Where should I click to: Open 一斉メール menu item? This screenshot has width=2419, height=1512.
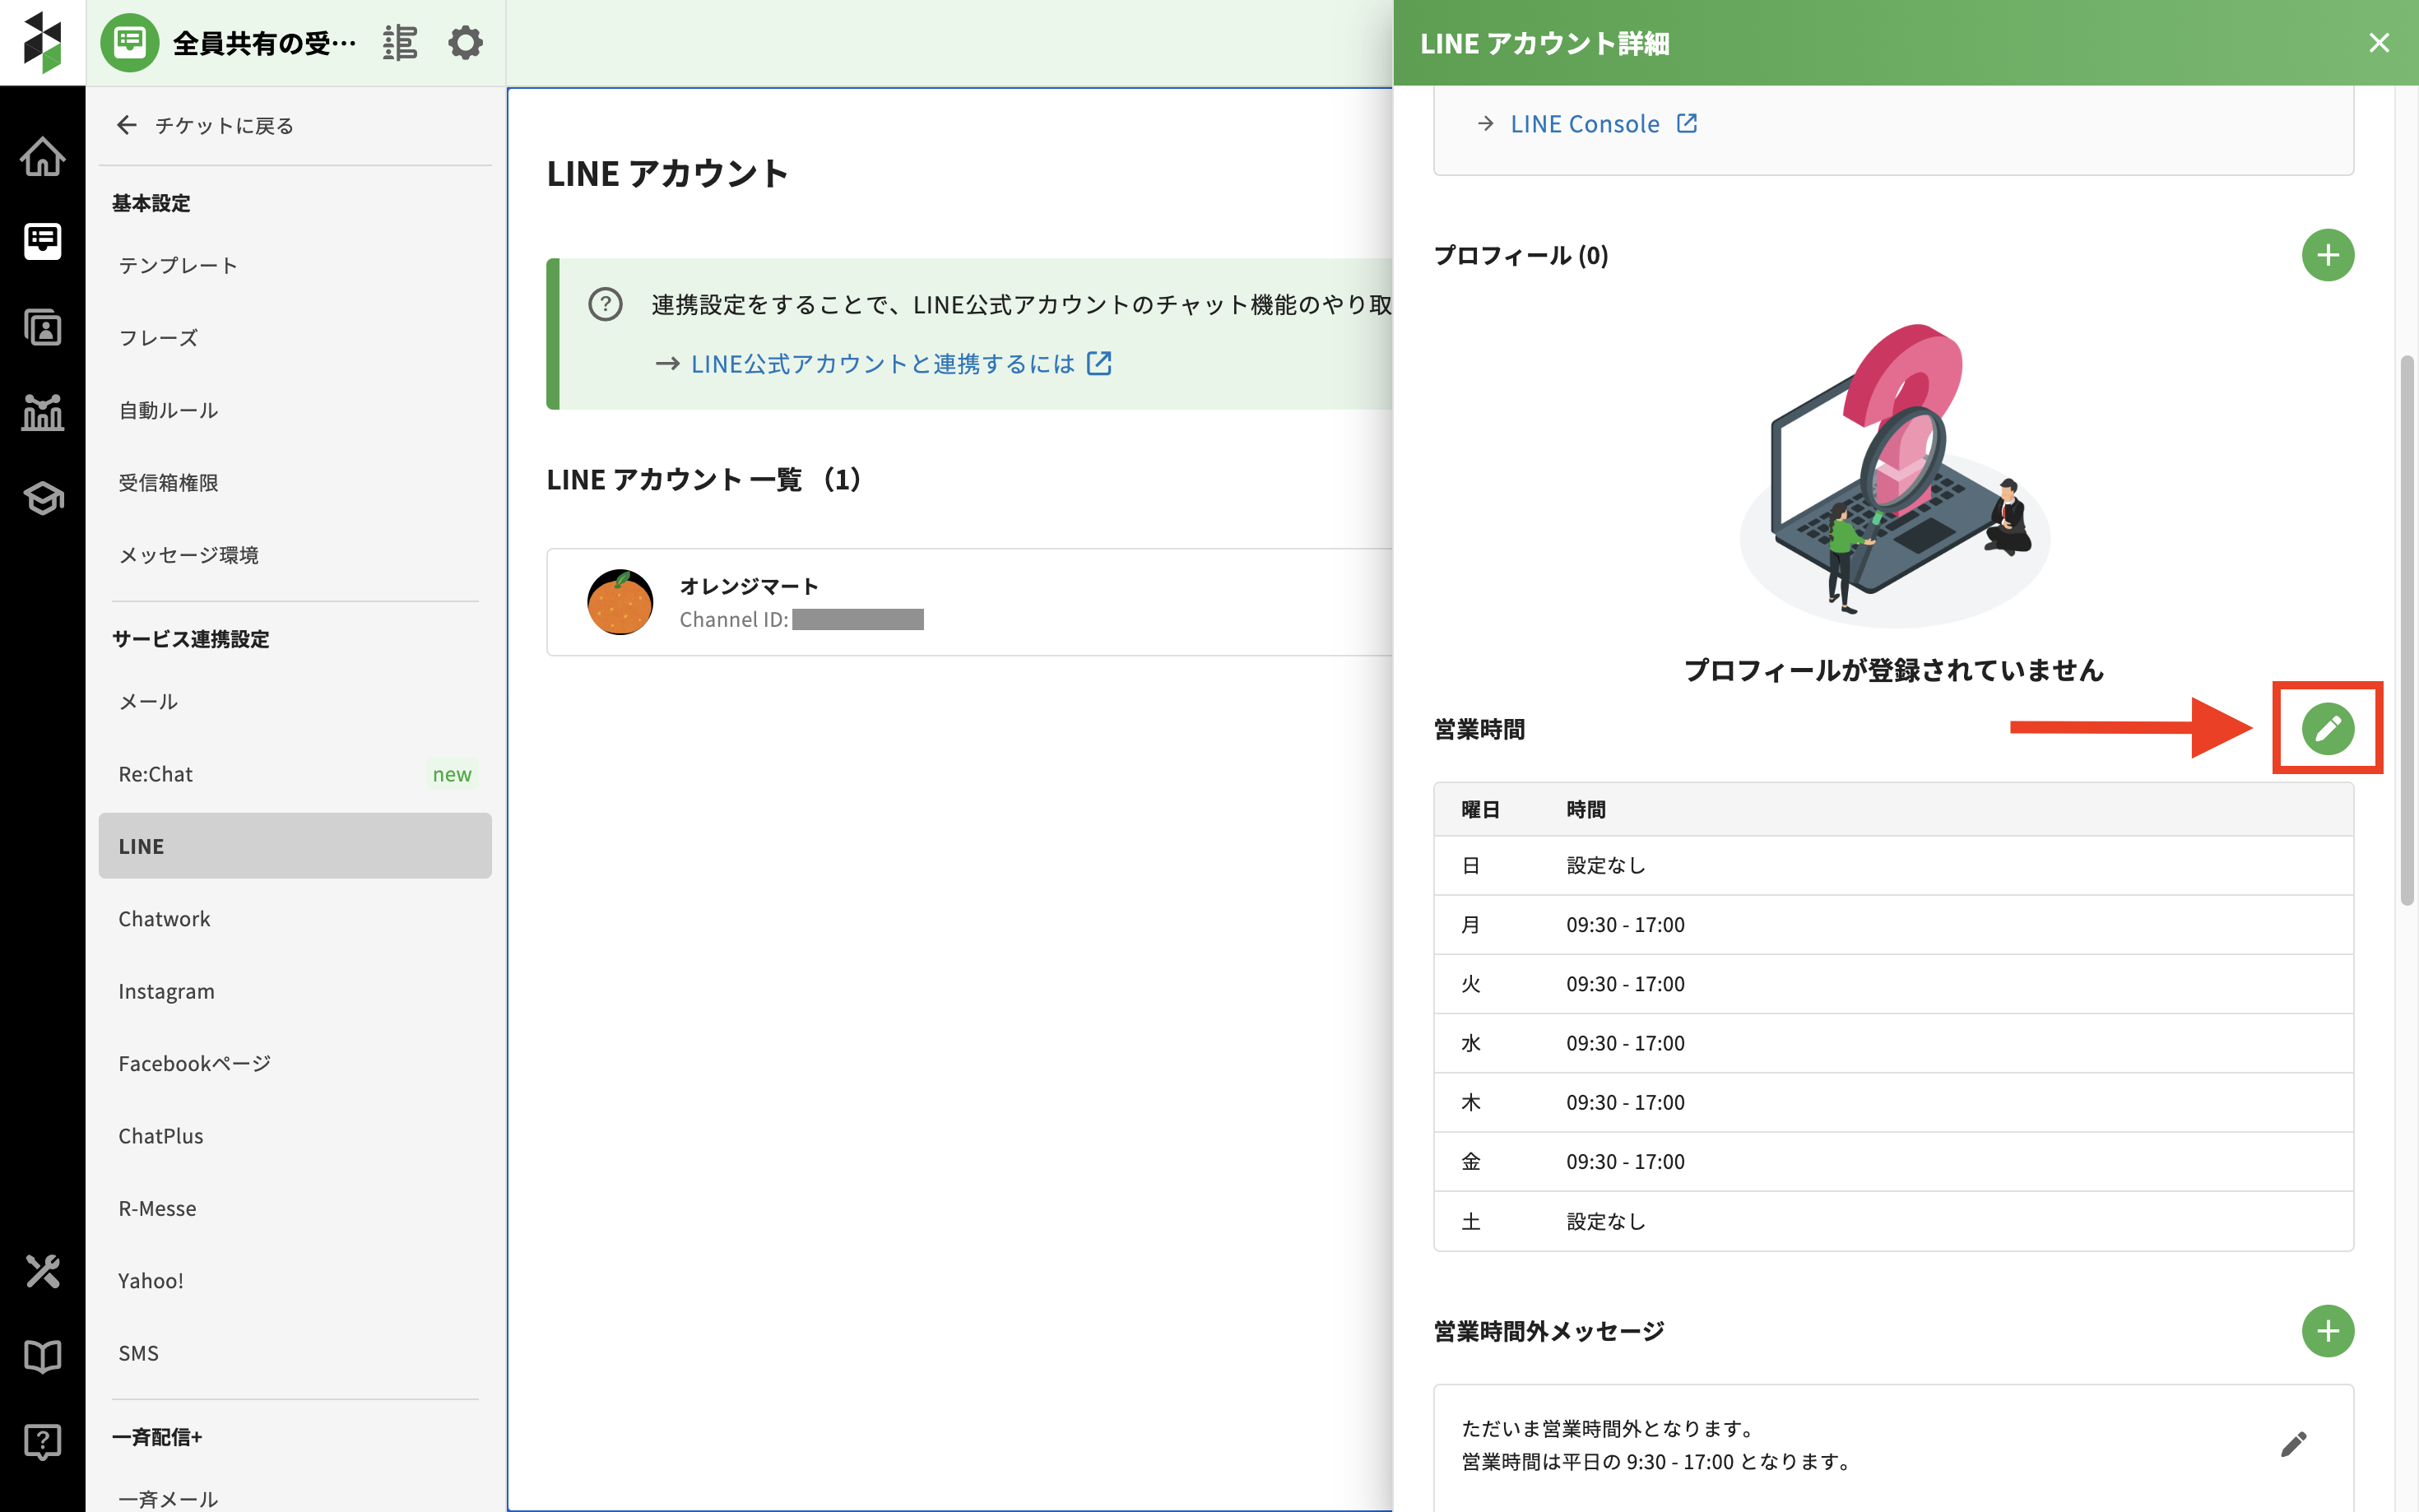295,1497
